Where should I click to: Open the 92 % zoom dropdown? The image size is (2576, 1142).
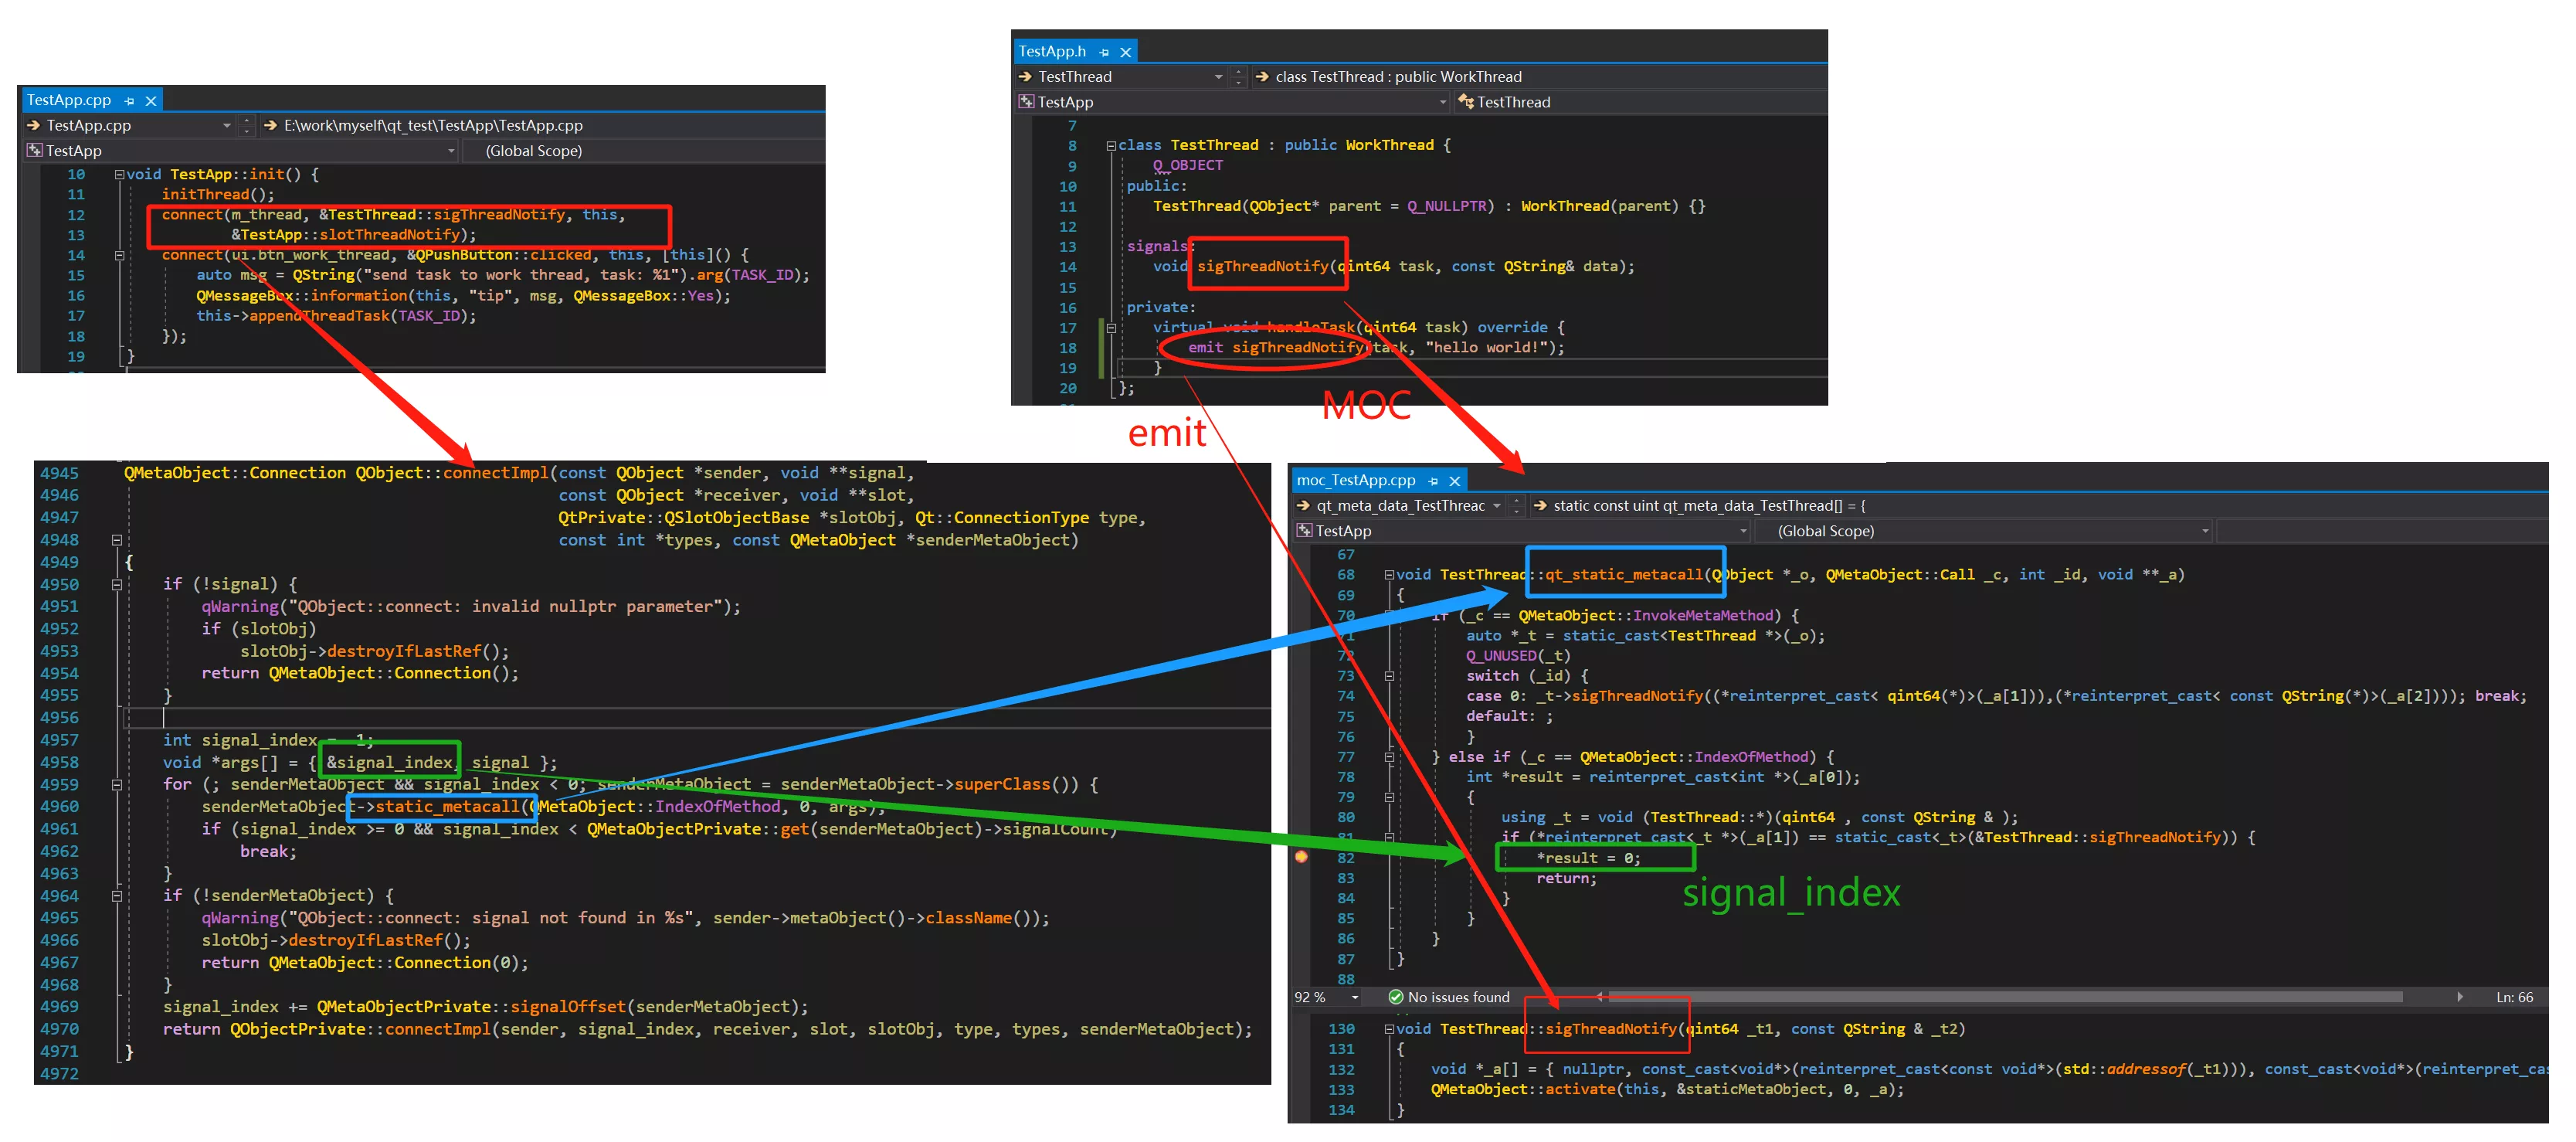(x=1355, y=997)
